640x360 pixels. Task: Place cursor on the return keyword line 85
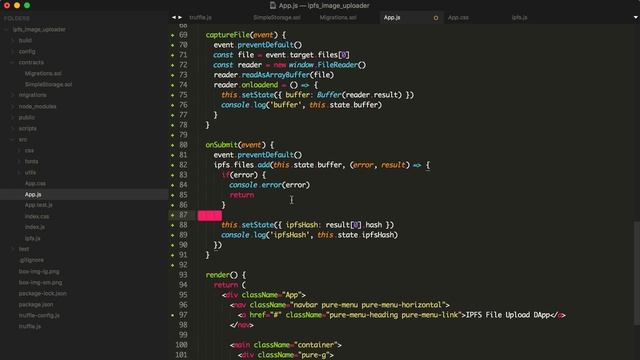click(242, 195)
